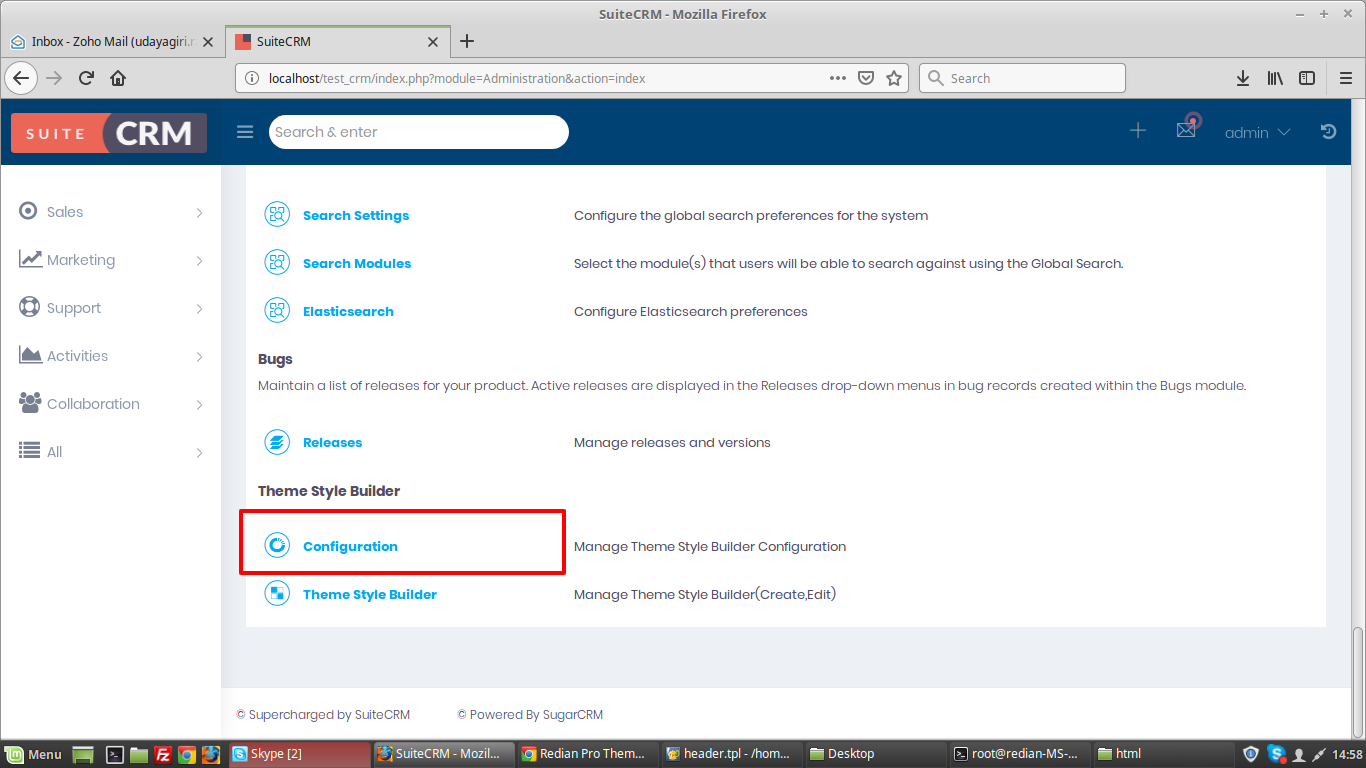Switch to Redian Pro Theme Chrome window
The width and height of the screenshot is (1366, 768).
click(587, 754)
